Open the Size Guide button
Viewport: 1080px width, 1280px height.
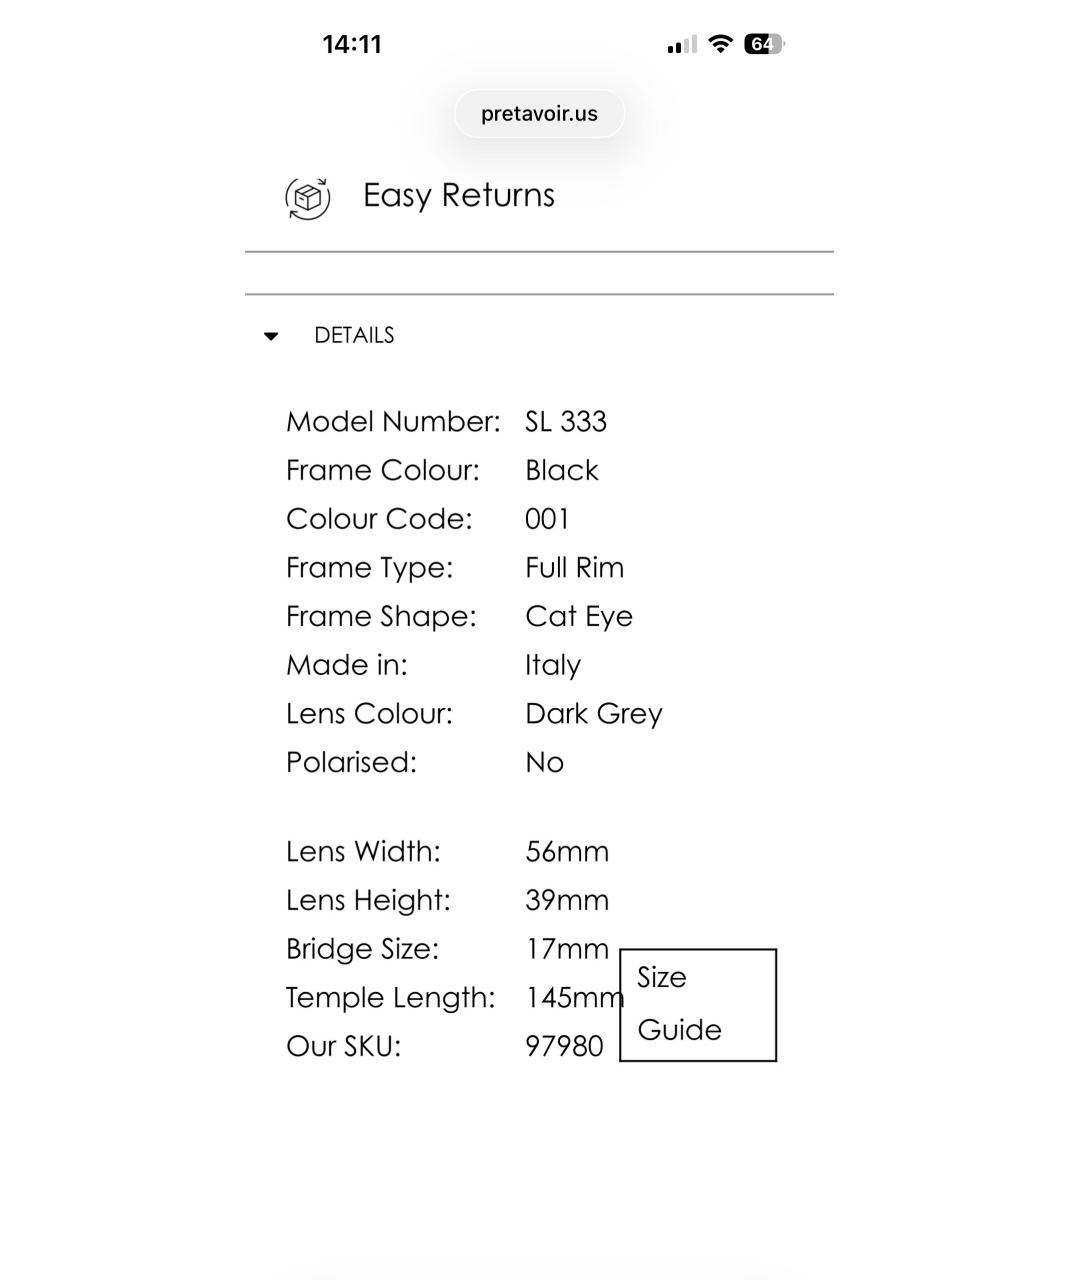tap(698, 1004)
